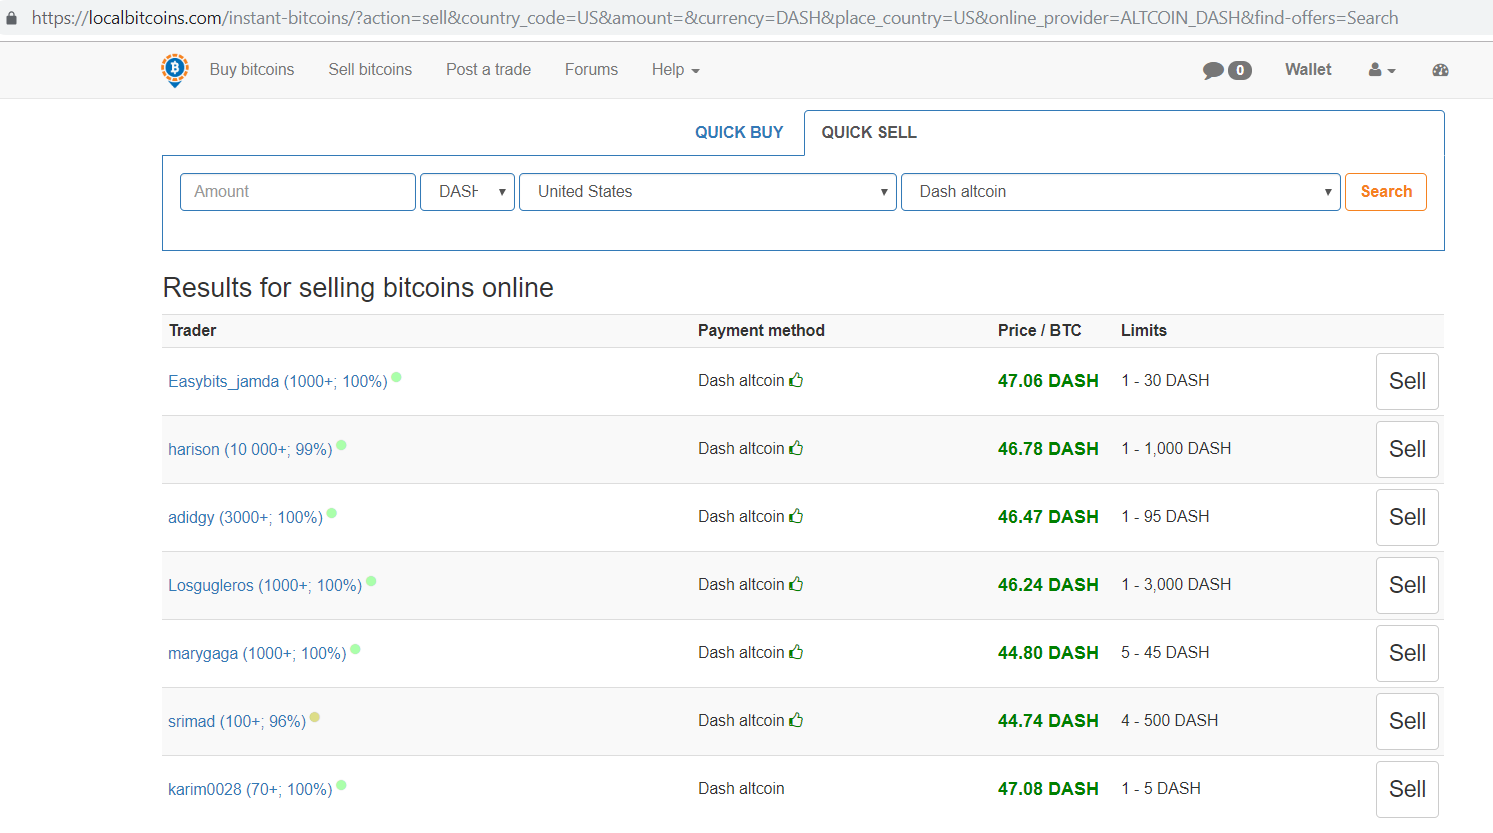Click the 47.08 DASH price
Image resolution: width=1493 pixels, height=833 pixels.
(x=1048, y=789)
